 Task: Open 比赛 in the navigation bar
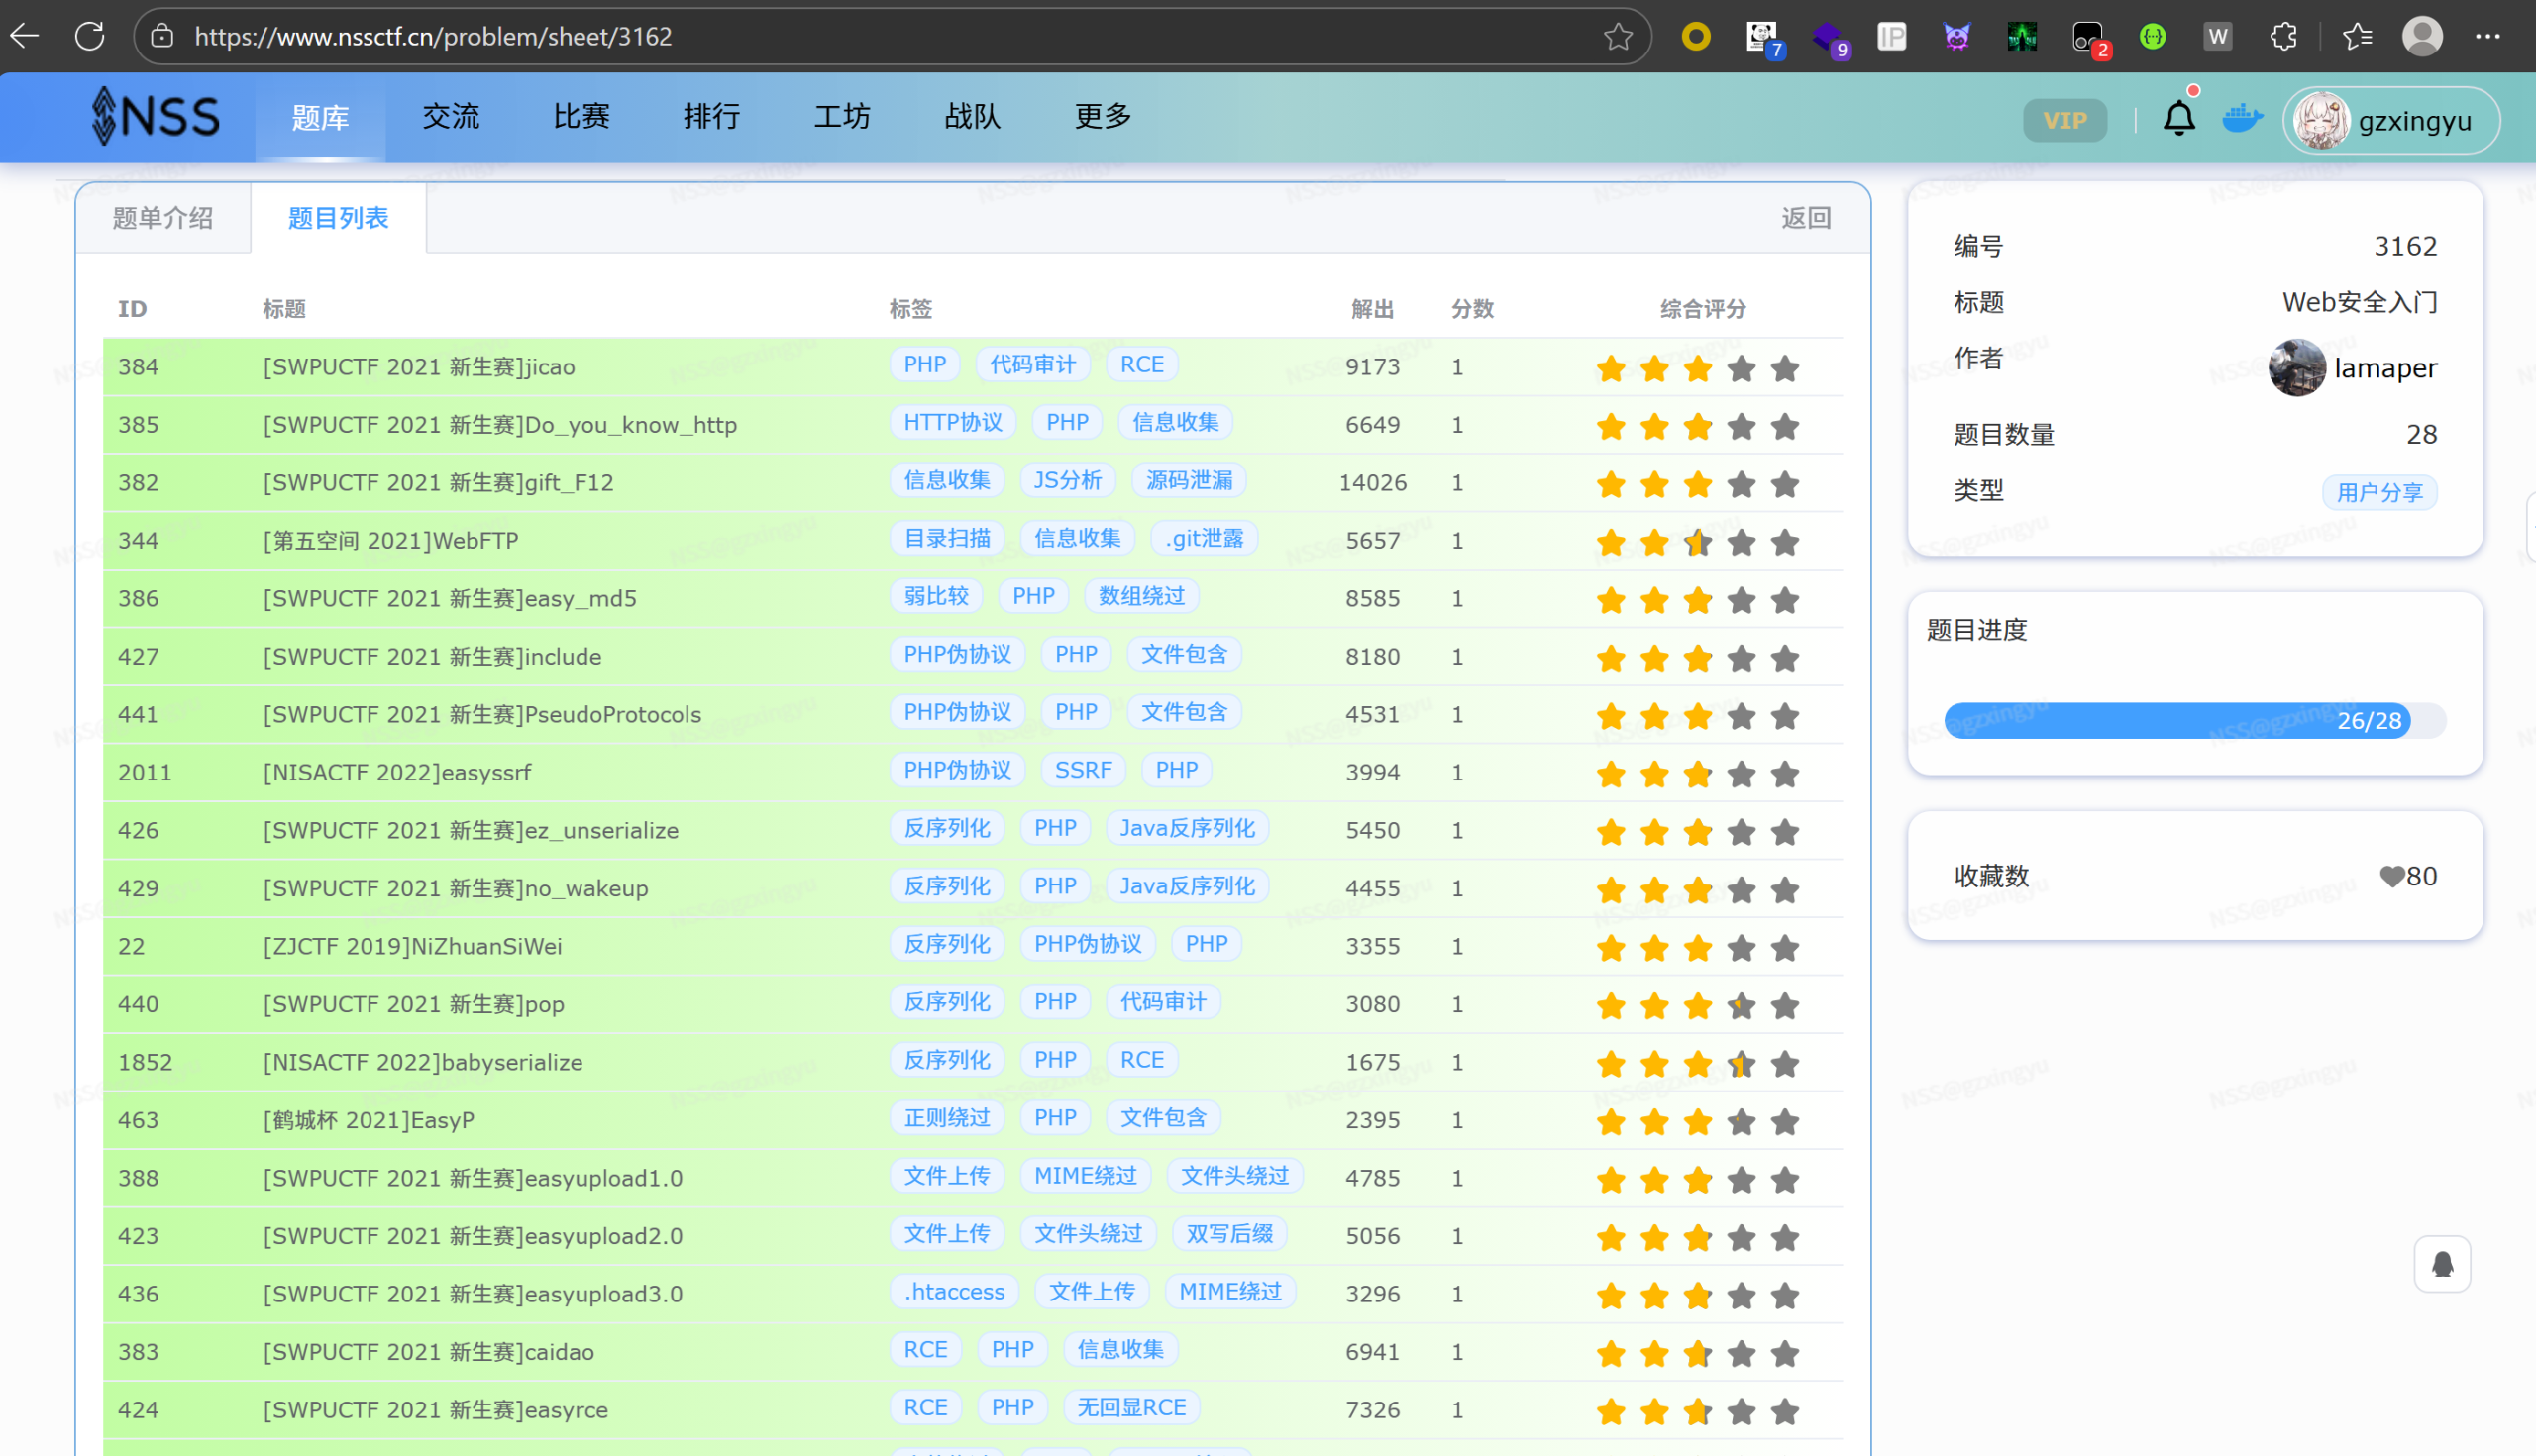(581, 117)
